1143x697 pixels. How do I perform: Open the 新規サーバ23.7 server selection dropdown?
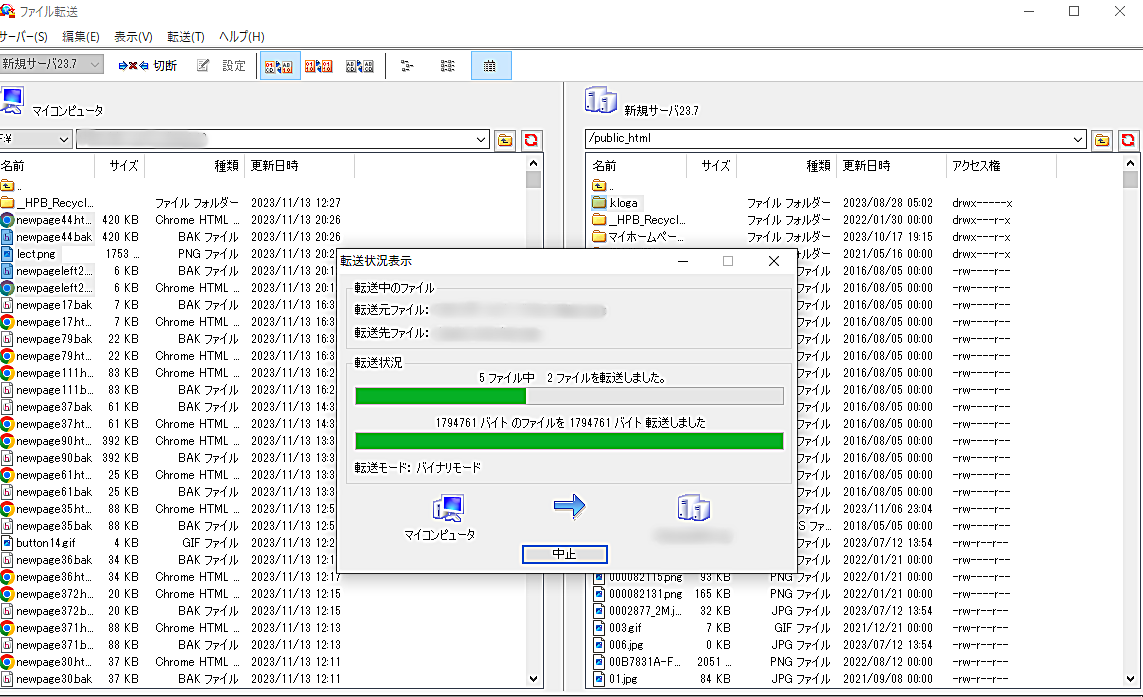coord(95,65)
